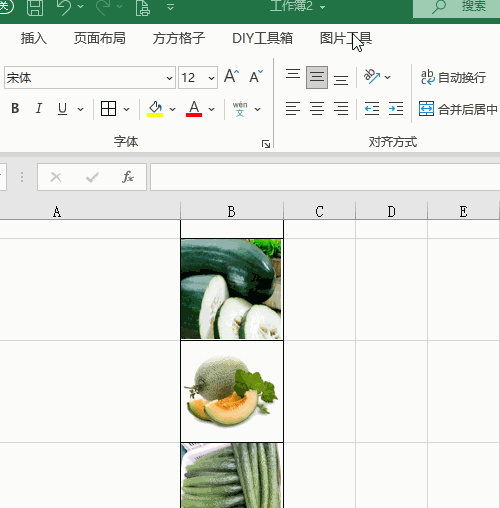Click the formula bar cancel X

pyautogui.click(x=56, y=177)
